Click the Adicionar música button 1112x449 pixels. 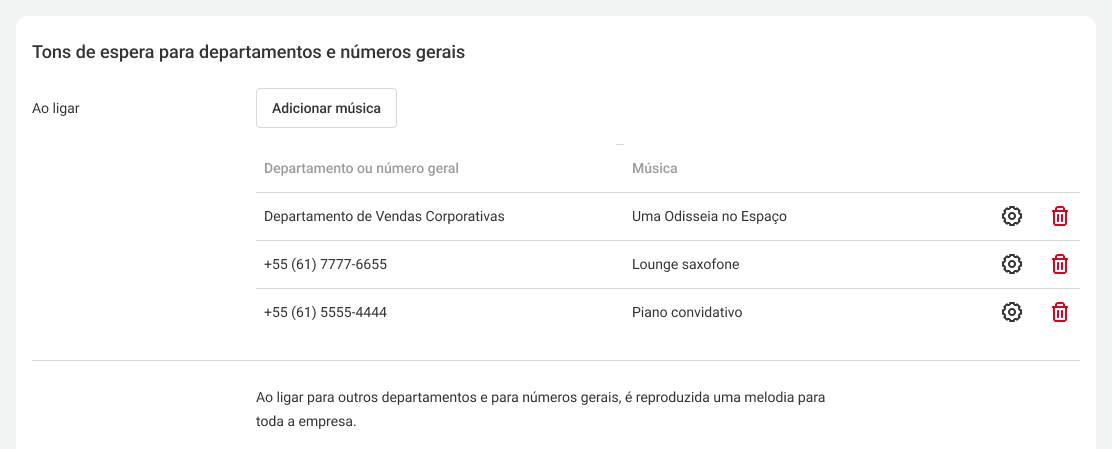(x=326, y=108)
